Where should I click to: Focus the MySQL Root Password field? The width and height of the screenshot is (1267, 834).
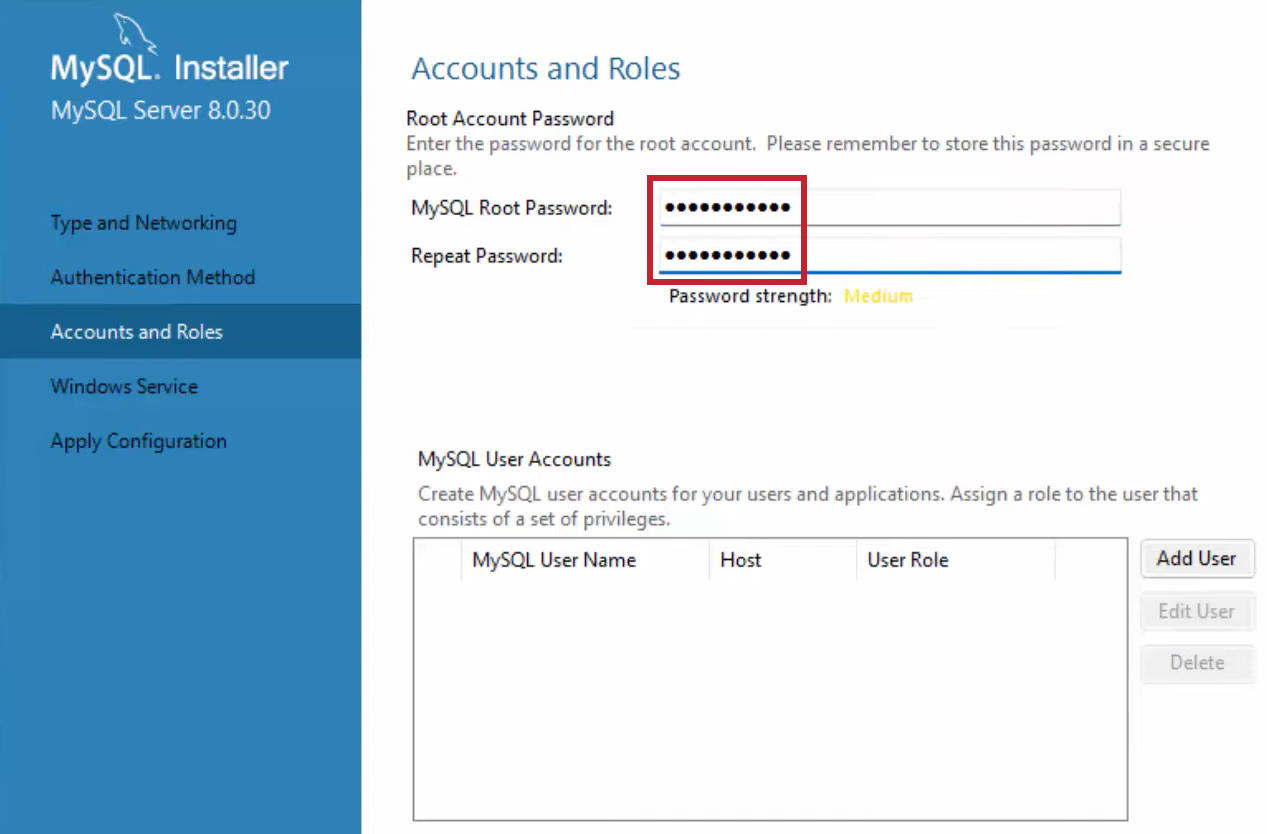click(x=890, y=208)
